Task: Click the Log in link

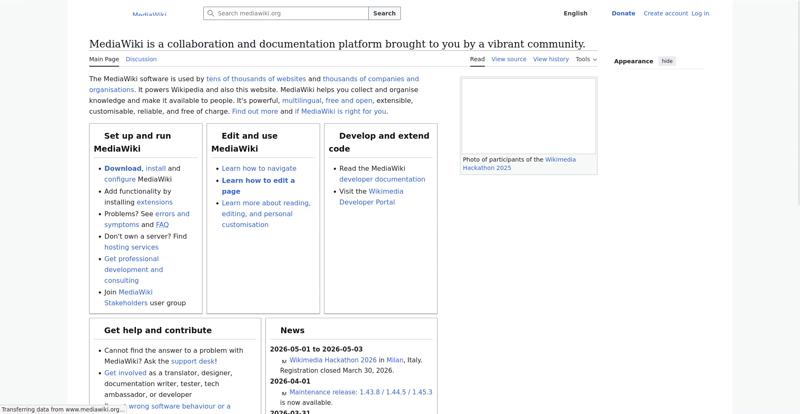Action: click(700, 14)
